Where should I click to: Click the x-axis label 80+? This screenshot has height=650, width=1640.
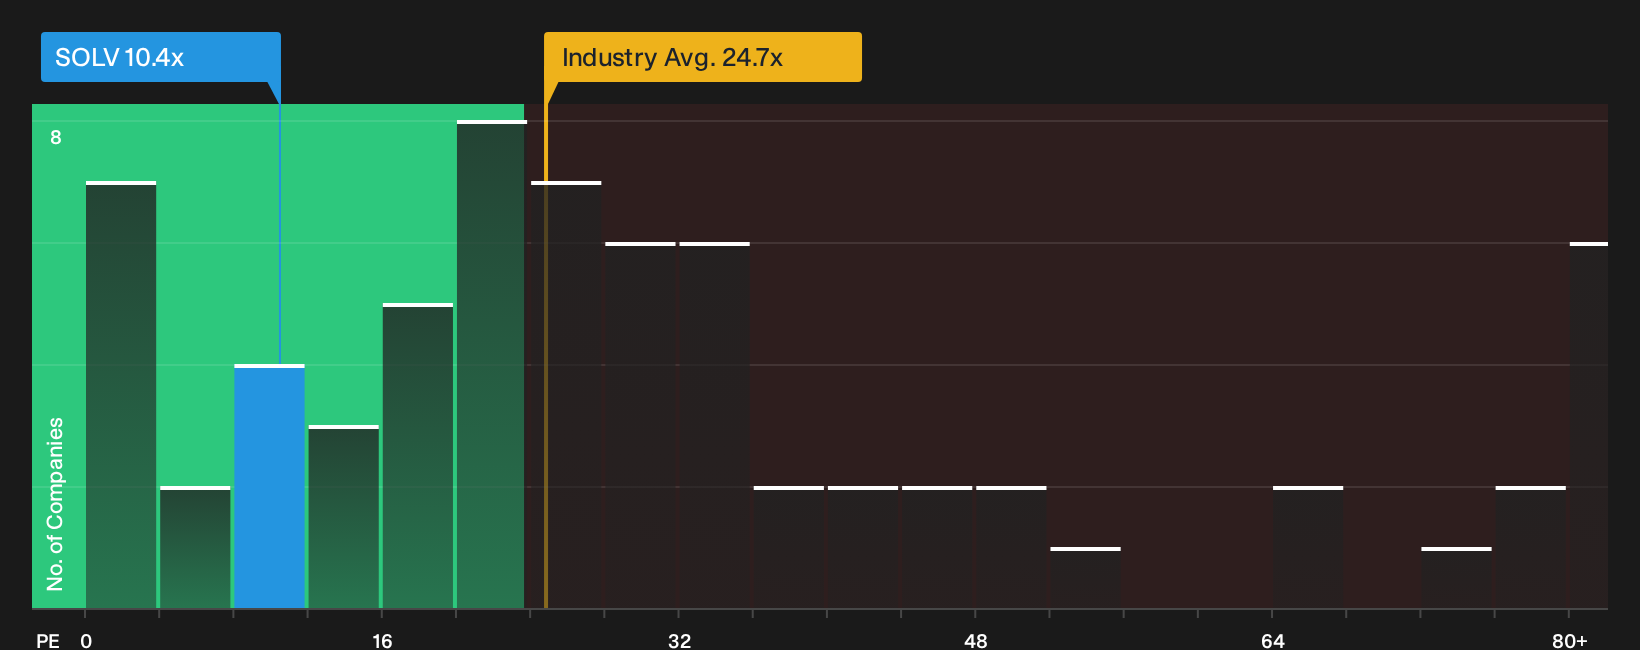pos(1569,640)
